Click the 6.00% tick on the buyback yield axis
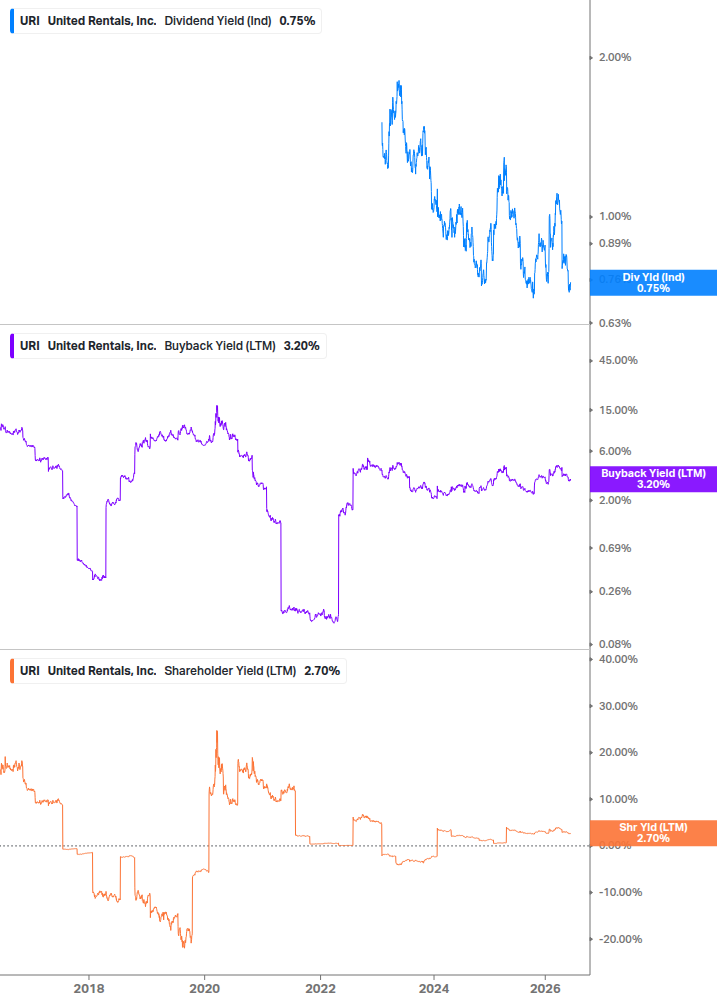Viewport: 717px width, 1005px height. [x=615, y=451]
